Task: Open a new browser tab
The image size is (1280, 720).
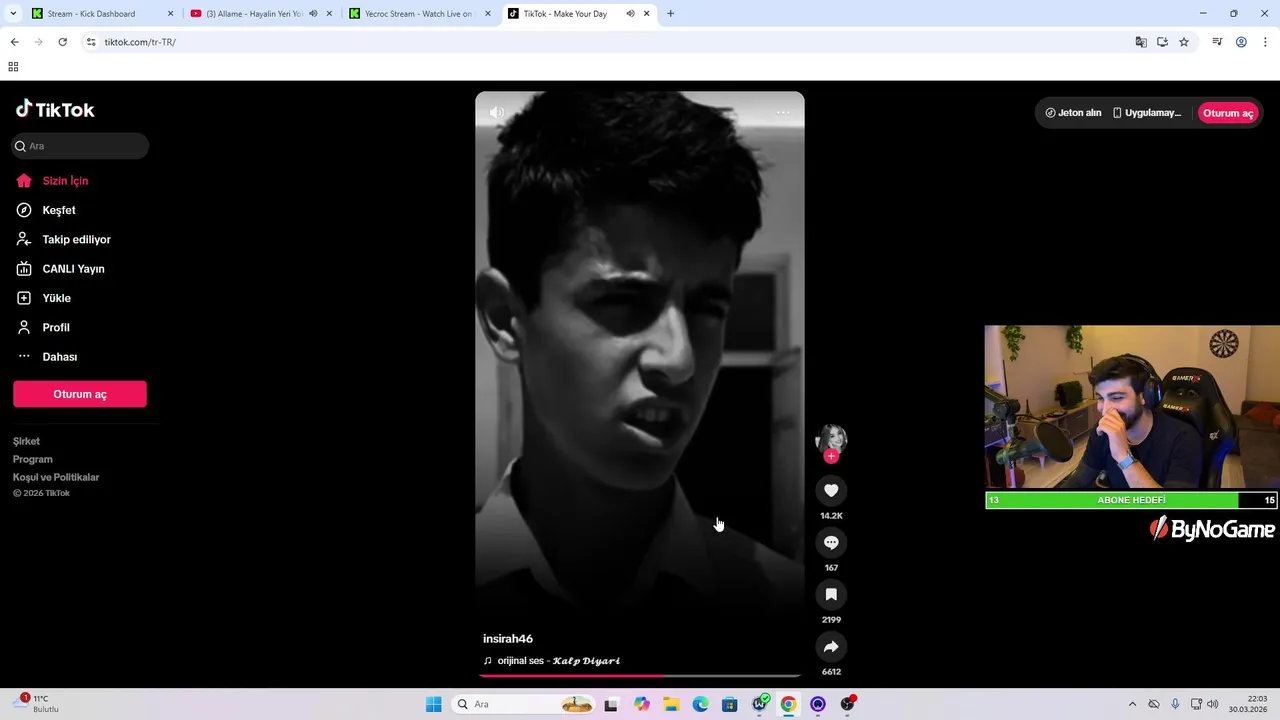Action: click(670, 14)
